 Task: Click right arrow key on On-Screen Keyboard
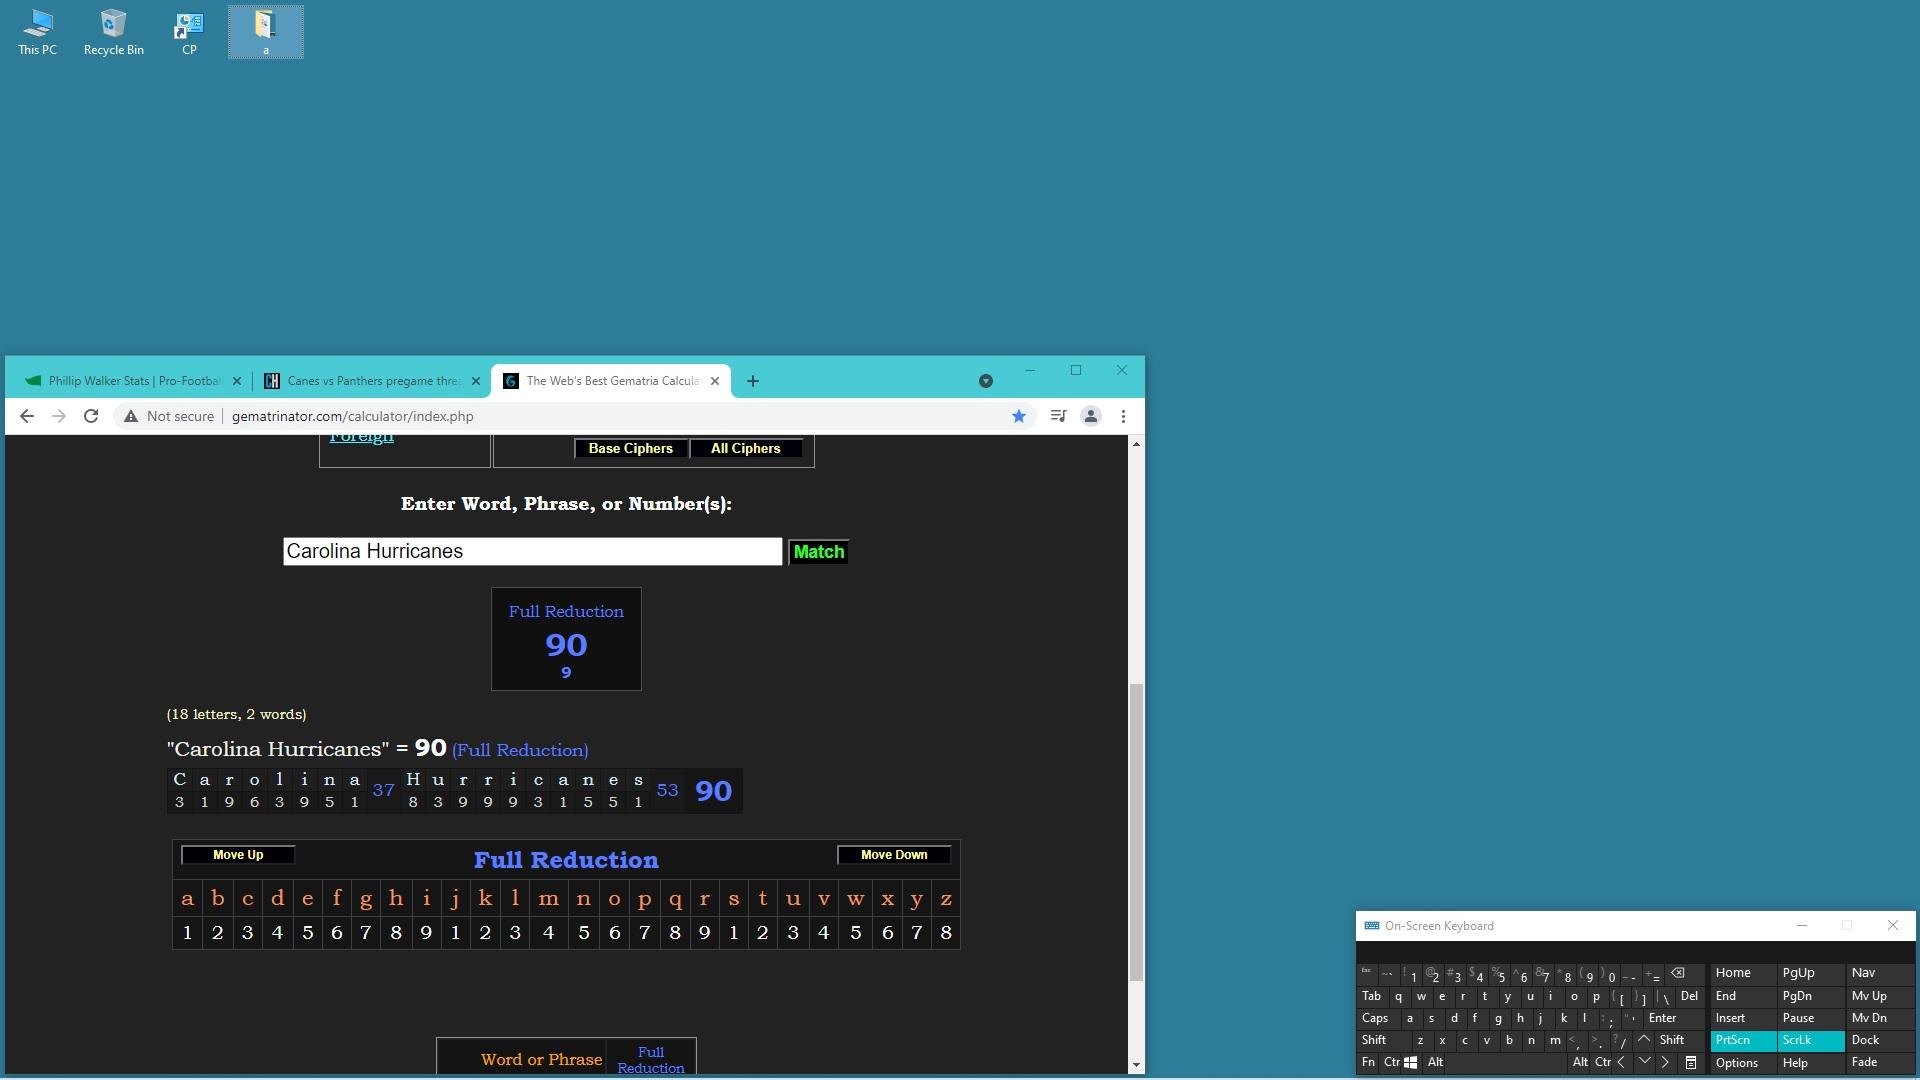[x=1665, y=1063]
